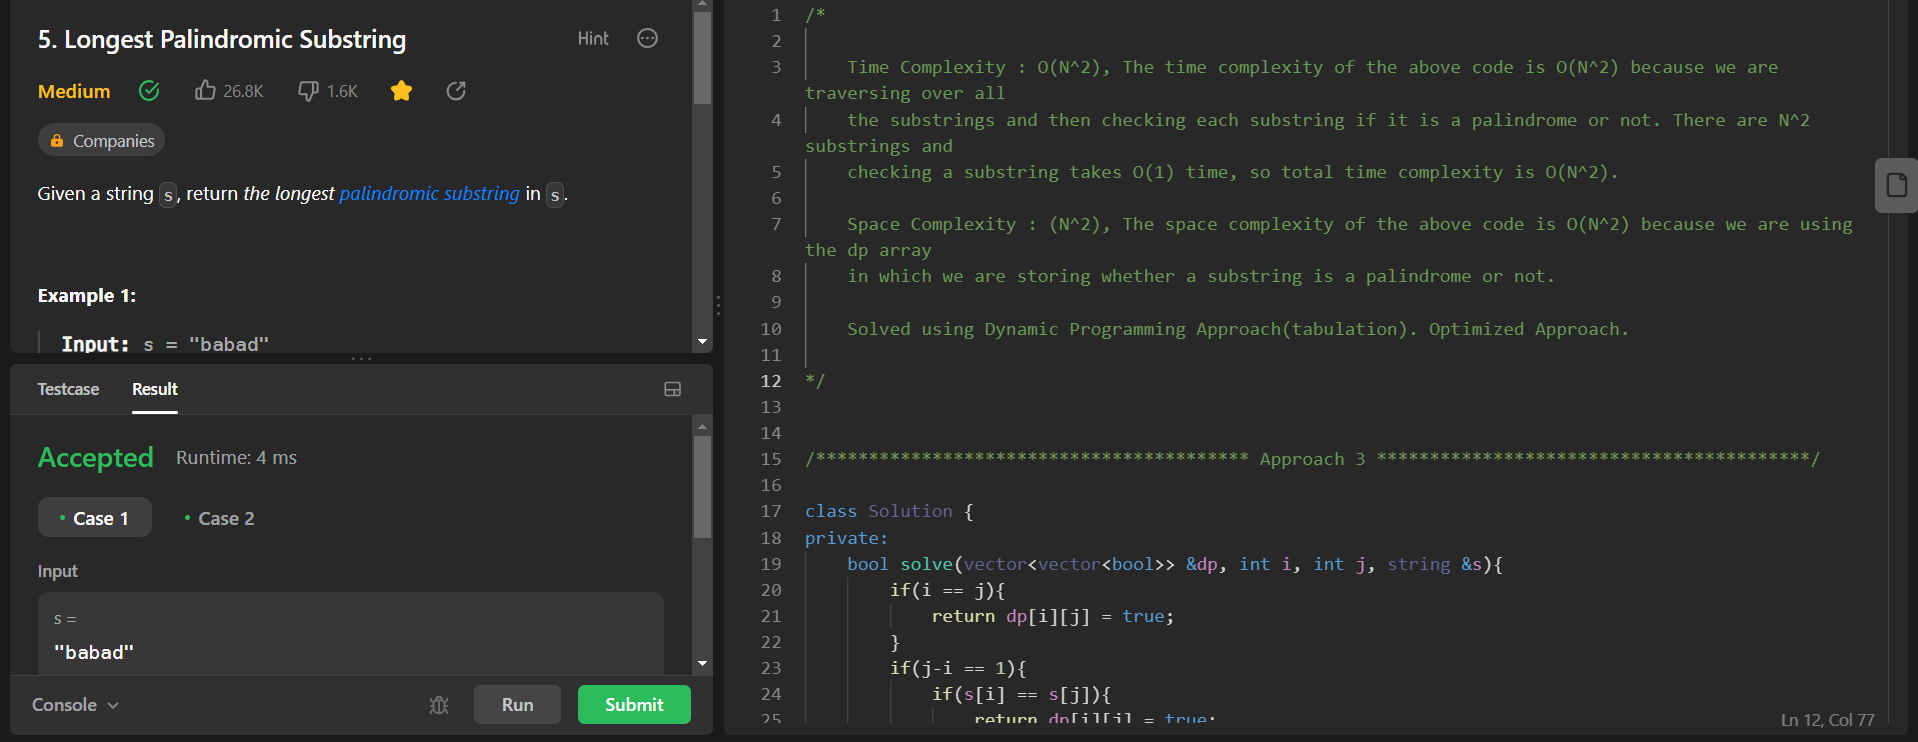The image size is (1918, 742).
Task: Click the description scrollbar down arrow
Action: (703, 342)
